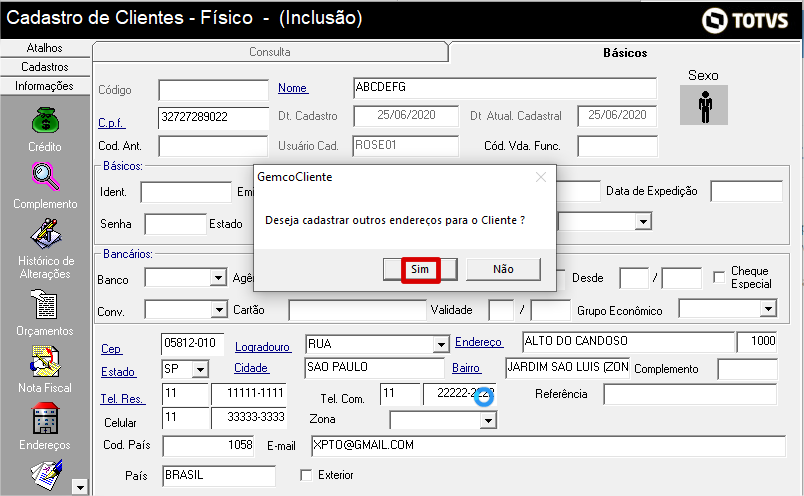The height and width of the screenshot is (496, 804).
Task: Click the Bairro field JARDIM SAO LUIS
Action: pyautogui.click(x=567, y=368)
